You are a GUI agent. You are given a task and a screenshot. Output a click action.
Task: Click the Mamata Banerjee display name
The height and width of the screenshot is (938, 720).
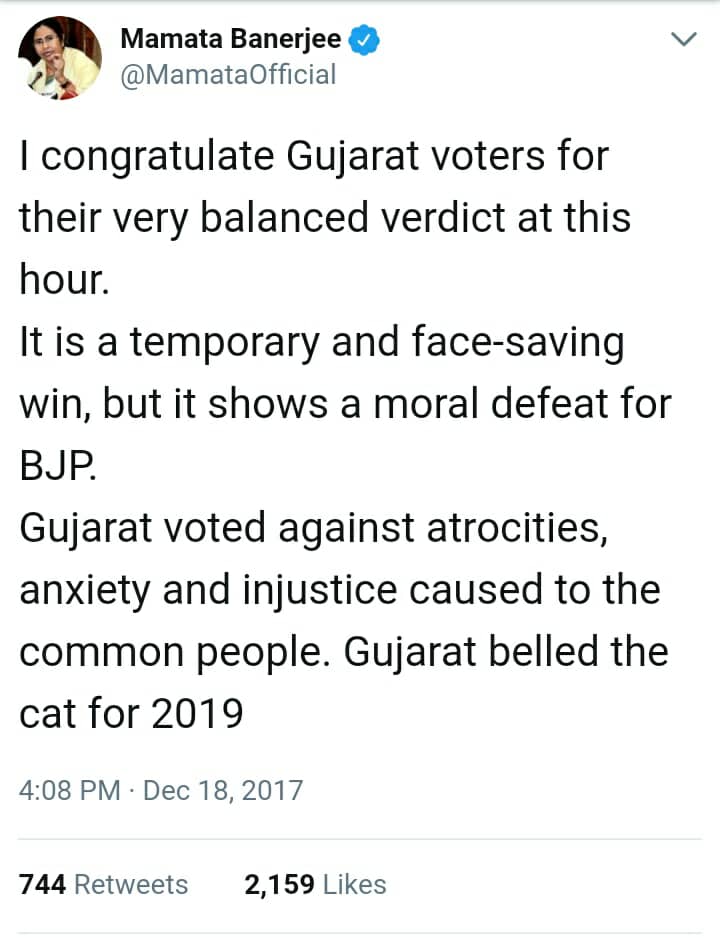(x=231, y=40)
